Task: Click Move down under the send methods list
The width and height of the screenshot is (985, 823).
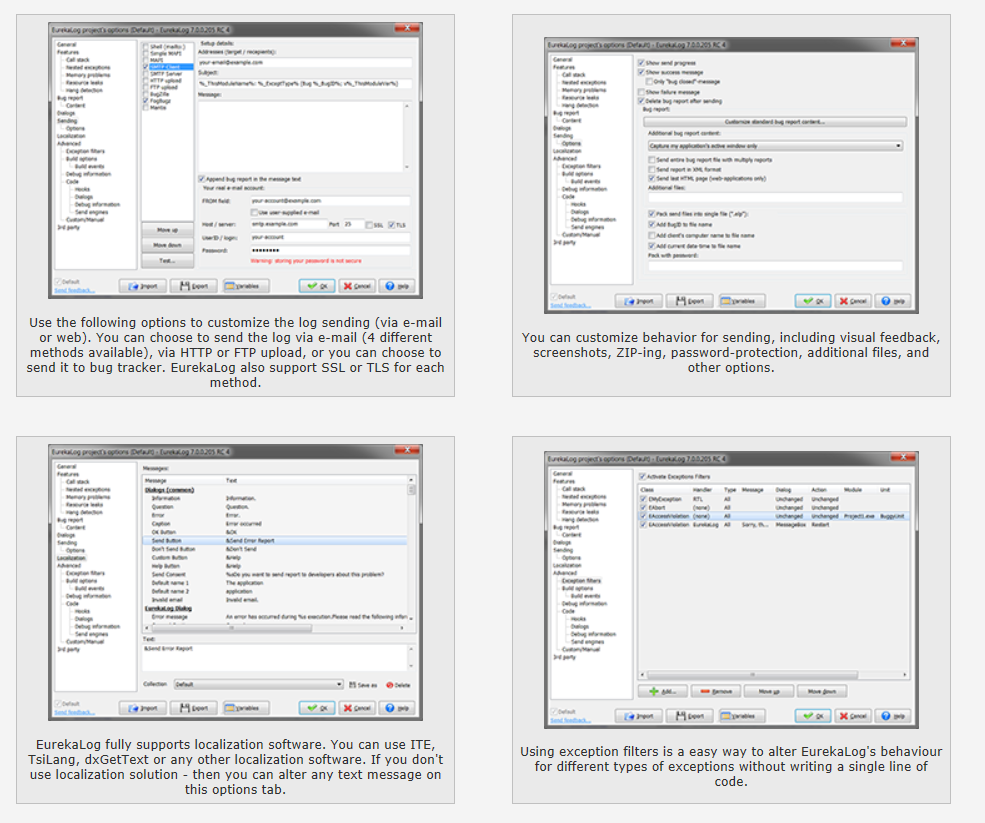Action: click(x=167, y=245)
